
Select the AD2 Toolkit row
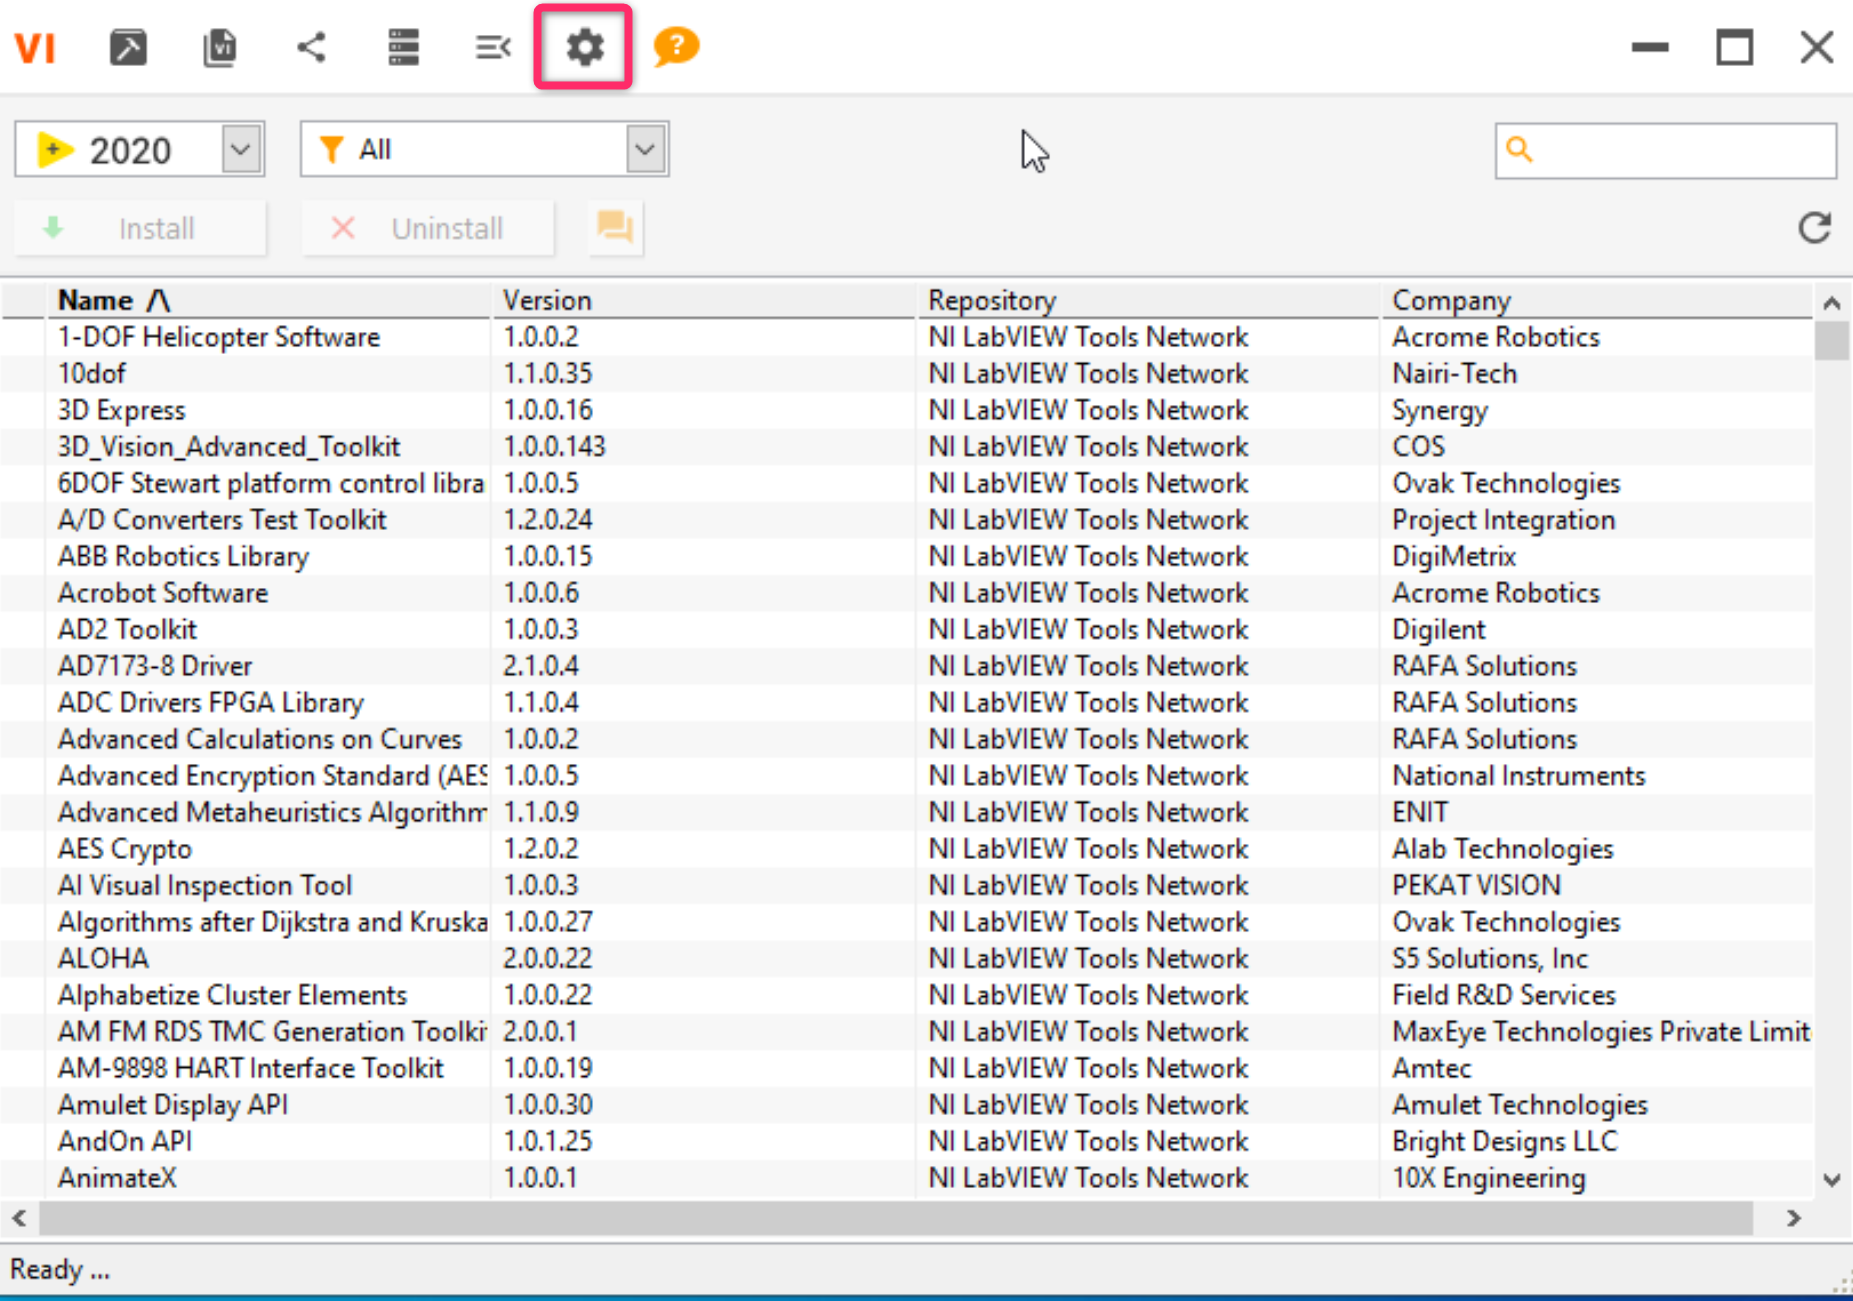pyautogui.click(x=907, y=629)
